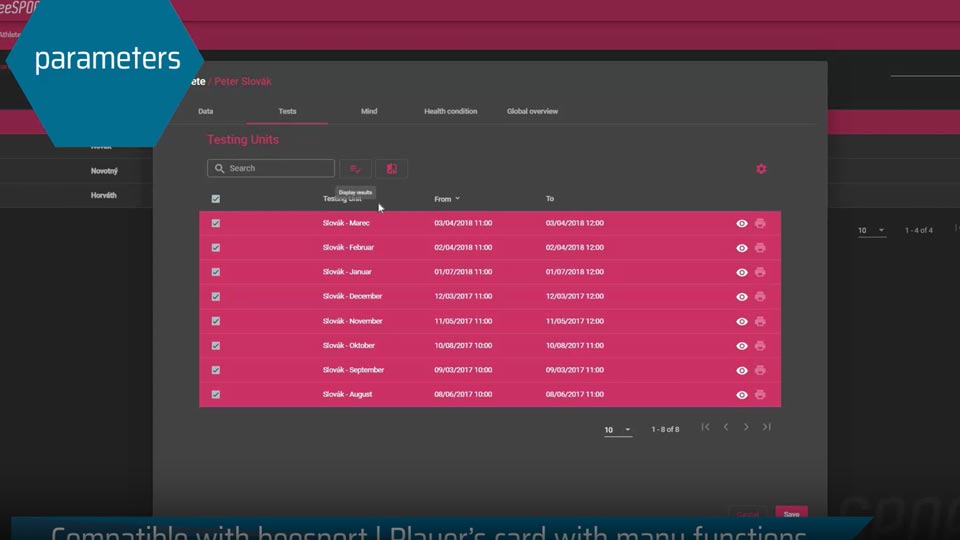Click the compare chart icon beside search

pyautogui.click(x=391, y=168)
